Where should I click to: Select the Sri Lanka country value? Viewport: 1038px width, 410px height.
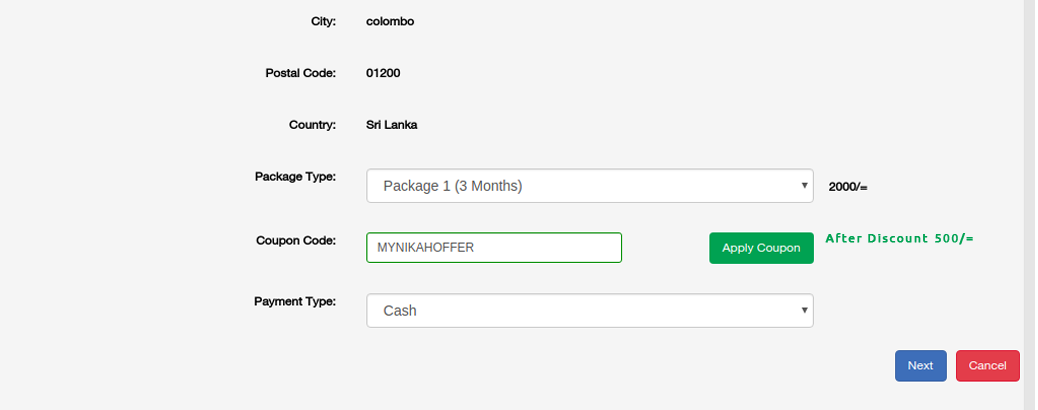point(392,125)
